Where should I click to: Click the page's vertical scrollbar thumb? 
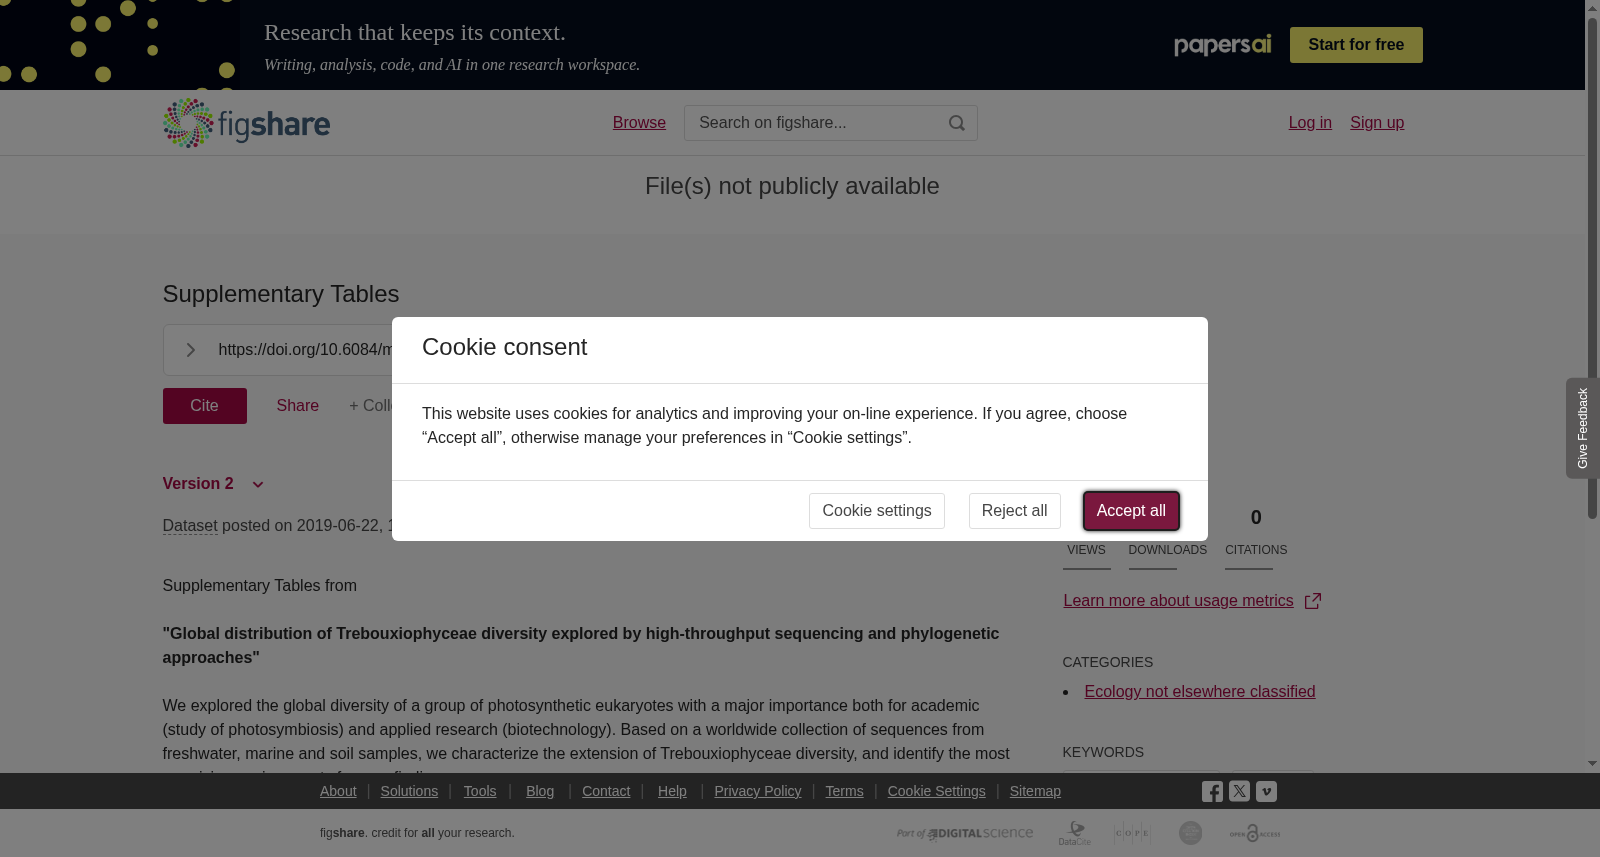tap(1592, 268)
